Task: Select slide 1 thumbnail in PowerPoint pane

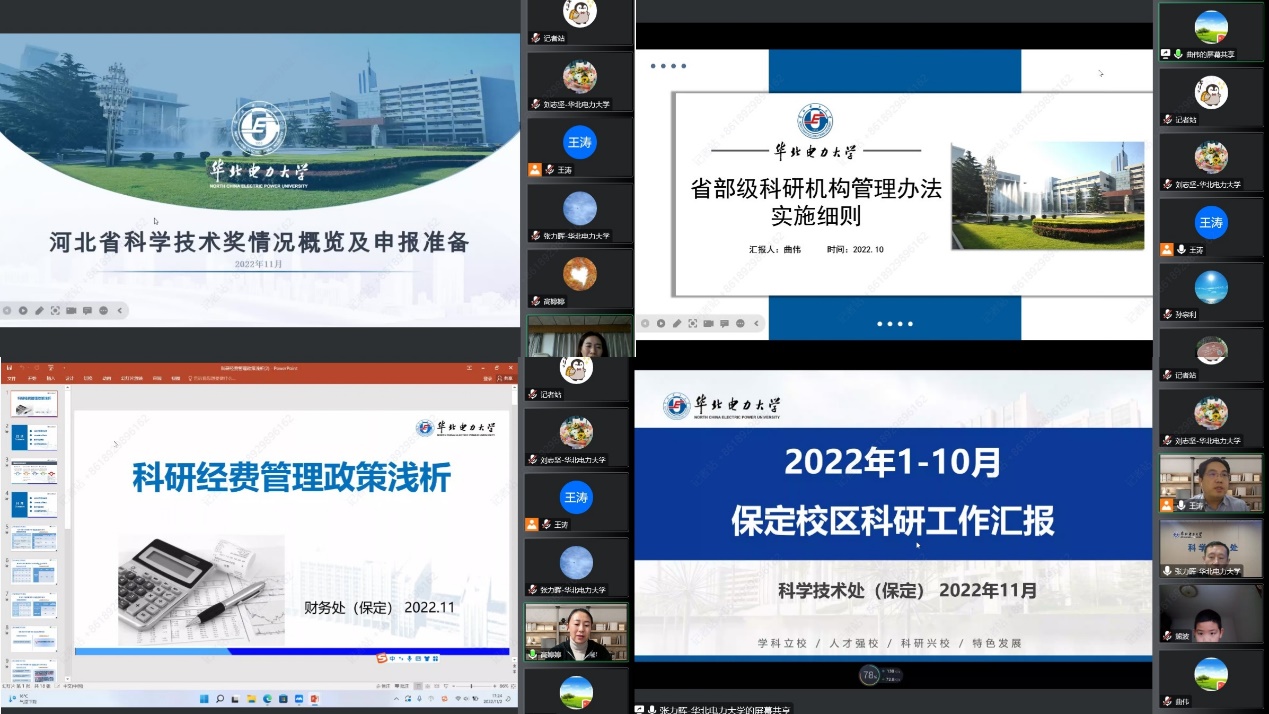Action: [34, 403]
